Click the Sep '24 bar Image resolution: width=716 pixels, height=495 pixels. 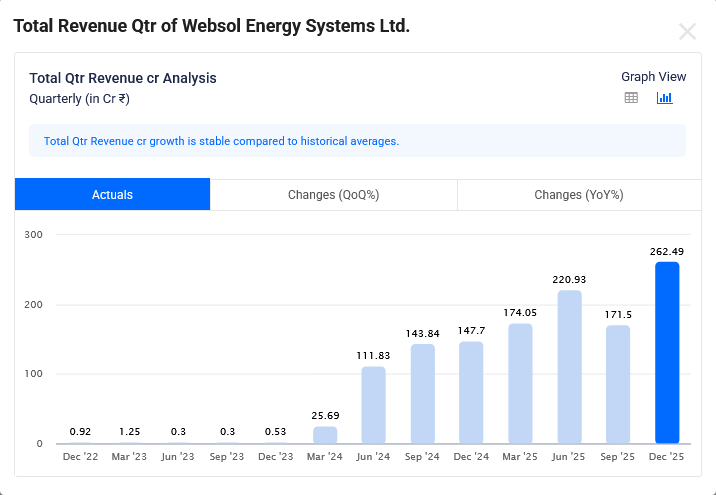tap(423, 394)
